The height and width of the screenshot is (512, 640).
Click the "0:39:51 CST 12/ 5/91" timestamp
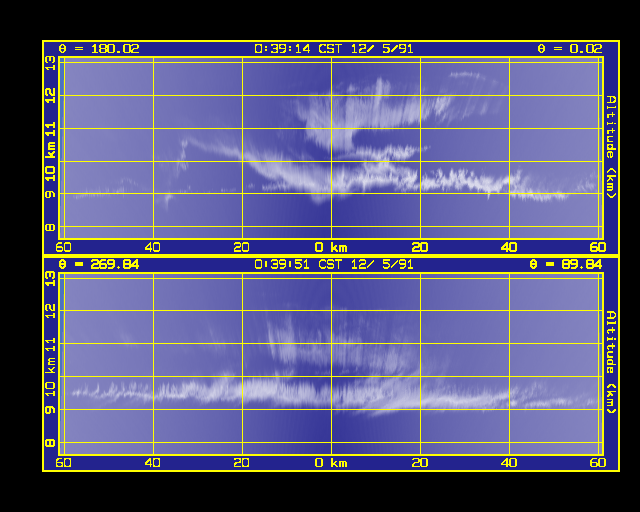coord(333,265)
